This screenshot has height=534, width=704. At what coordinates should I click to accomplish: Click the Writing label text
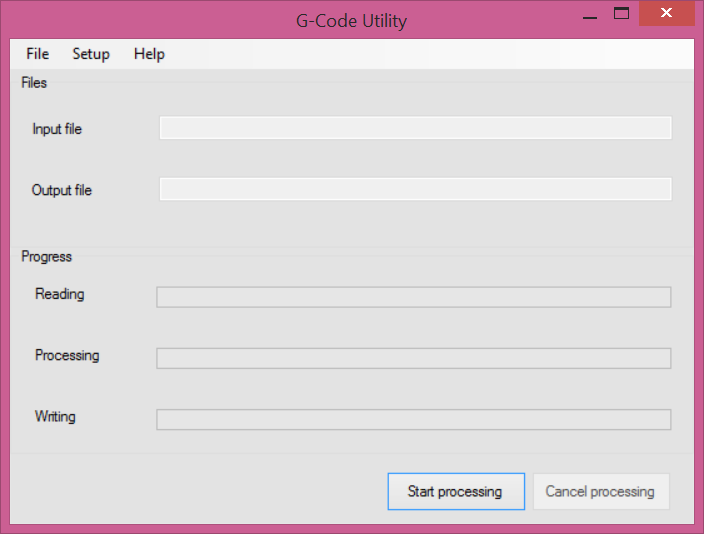pos(55,417)
